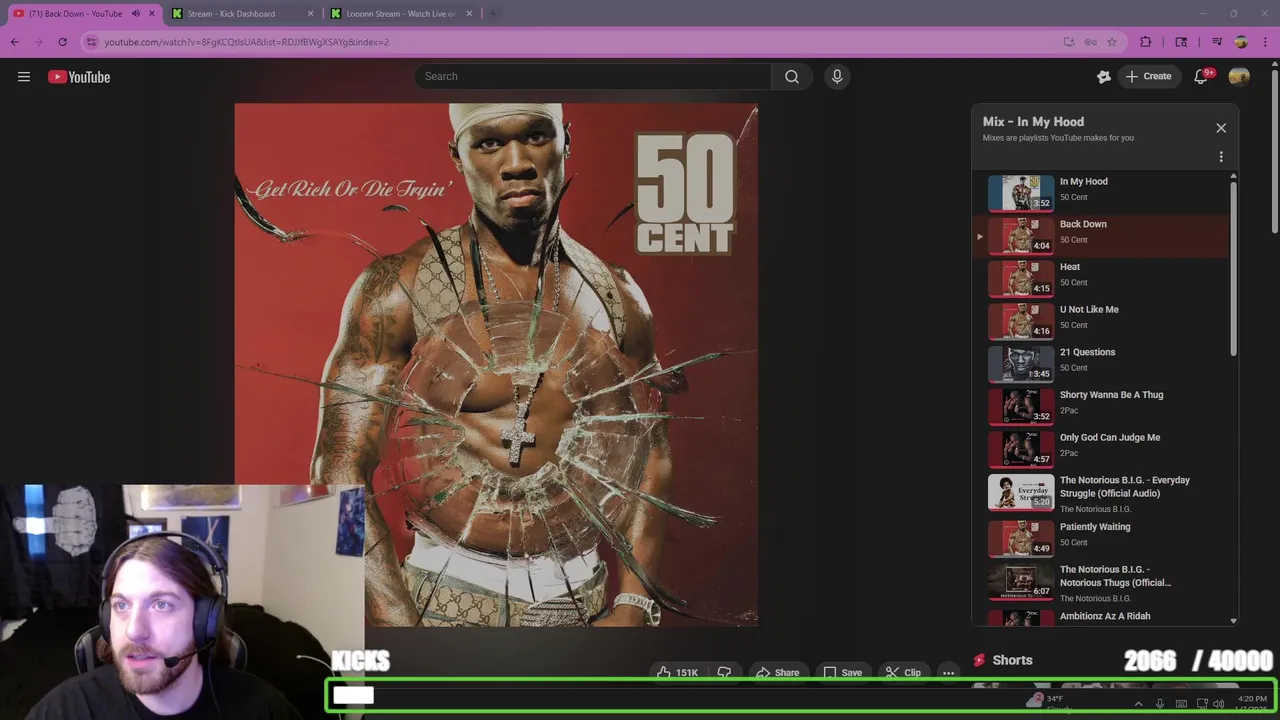Mute the YouTube tab via speaker icon
Screen dimensions: 1280x720
point(136,14)
